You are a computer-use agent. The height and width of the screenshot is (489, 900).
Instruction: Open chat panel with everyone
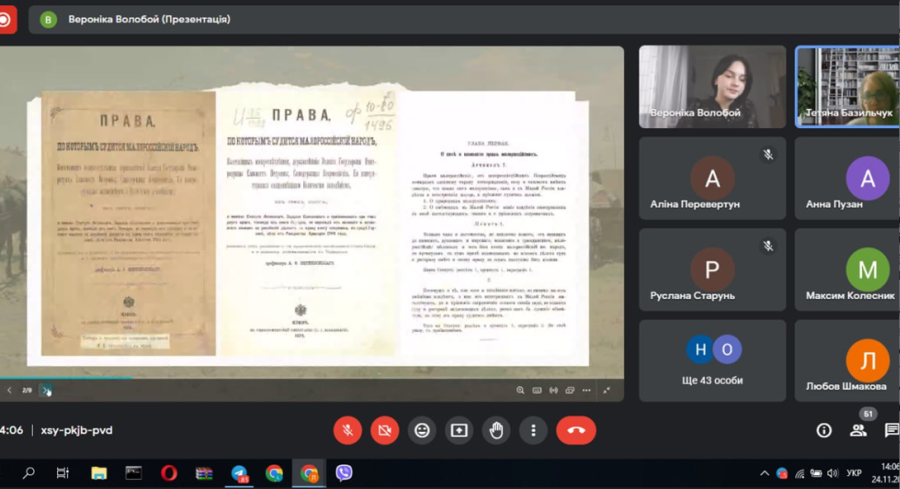(x=892, y=430)
